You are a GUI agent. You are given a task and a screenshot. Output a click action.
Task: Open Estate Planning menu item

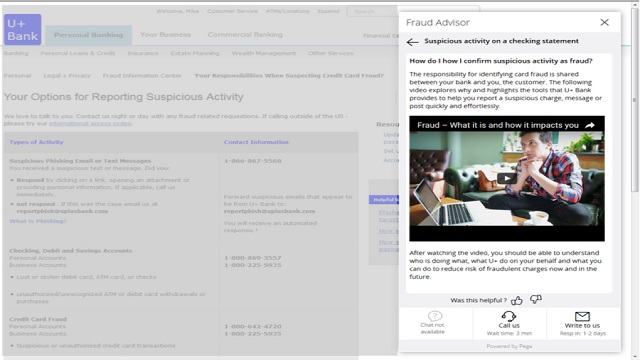point(195,53)
